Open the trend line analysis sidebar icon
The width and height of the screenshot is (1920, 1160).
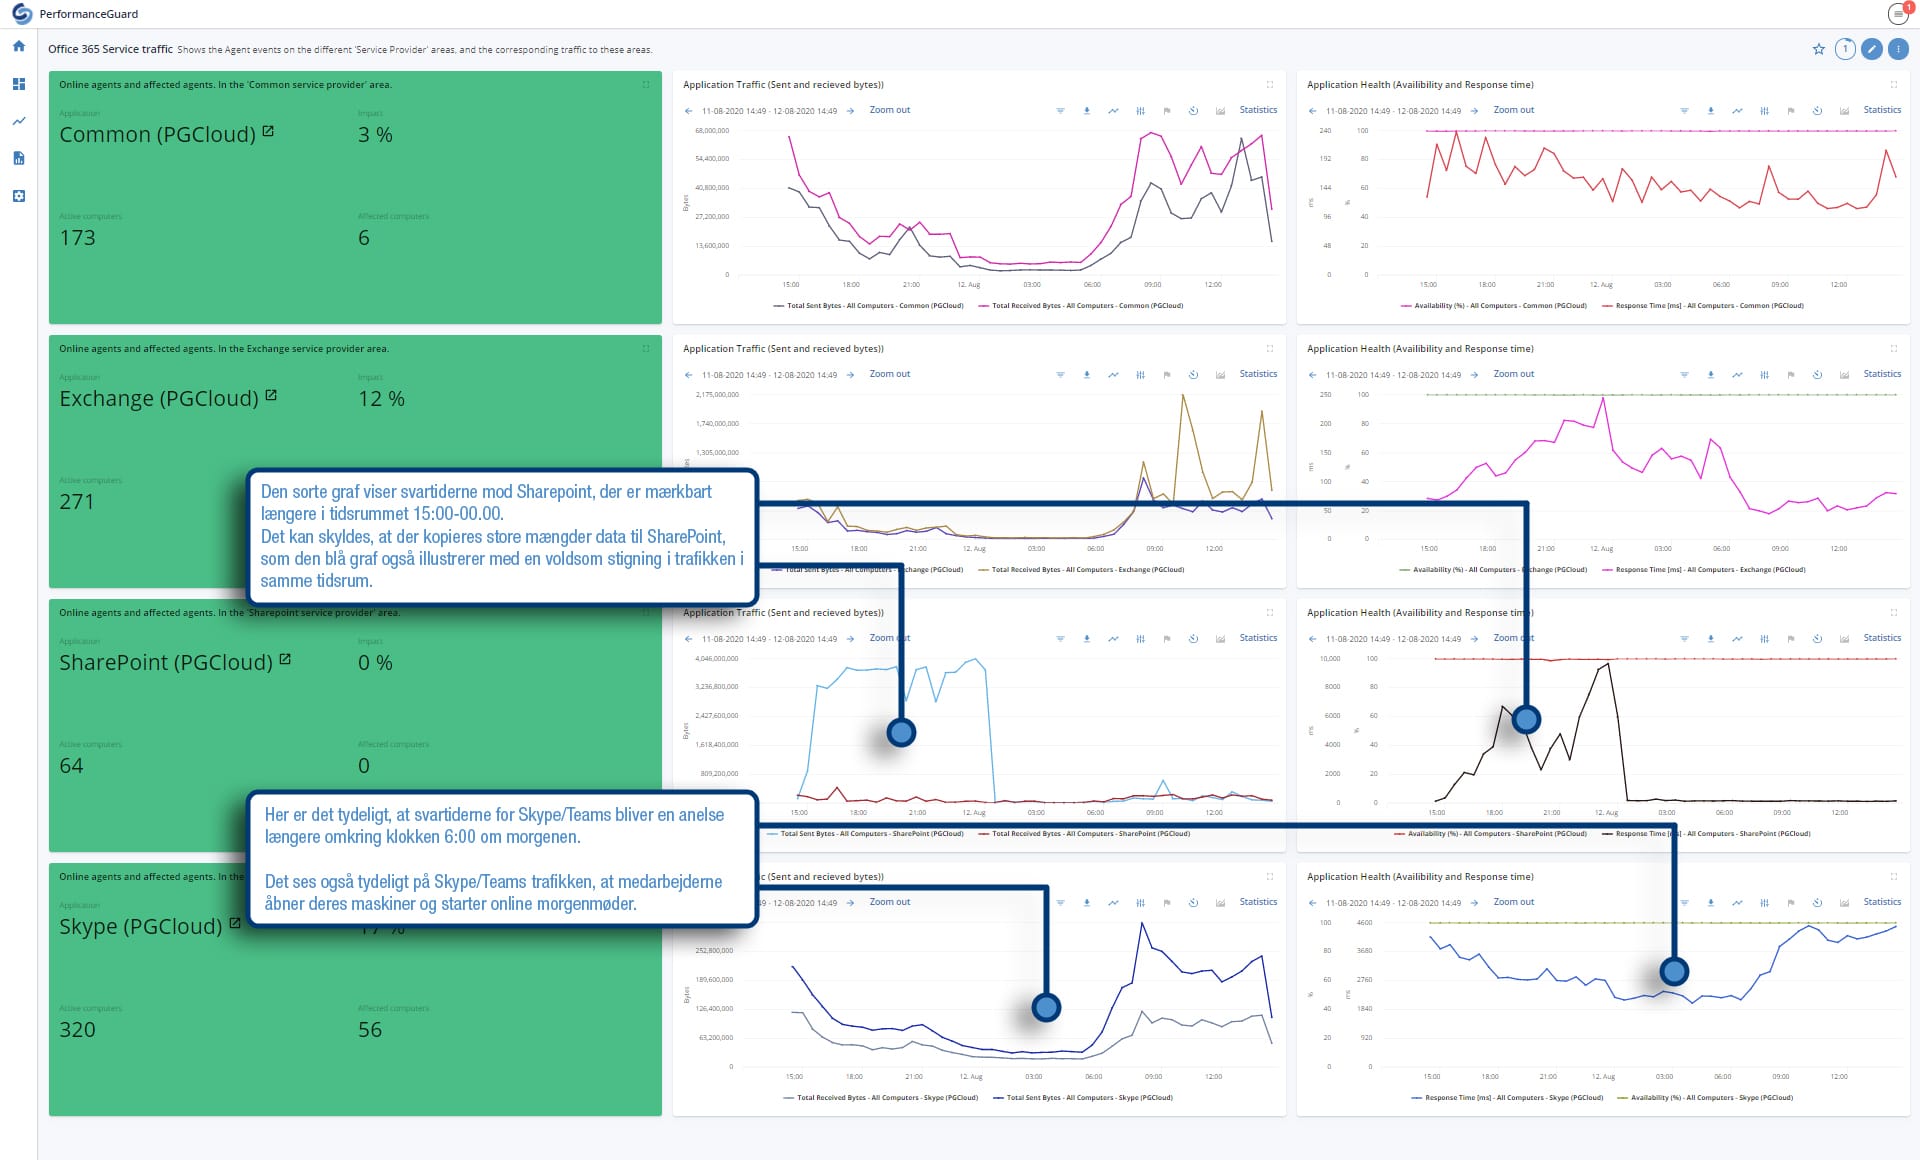click(18, 121)
